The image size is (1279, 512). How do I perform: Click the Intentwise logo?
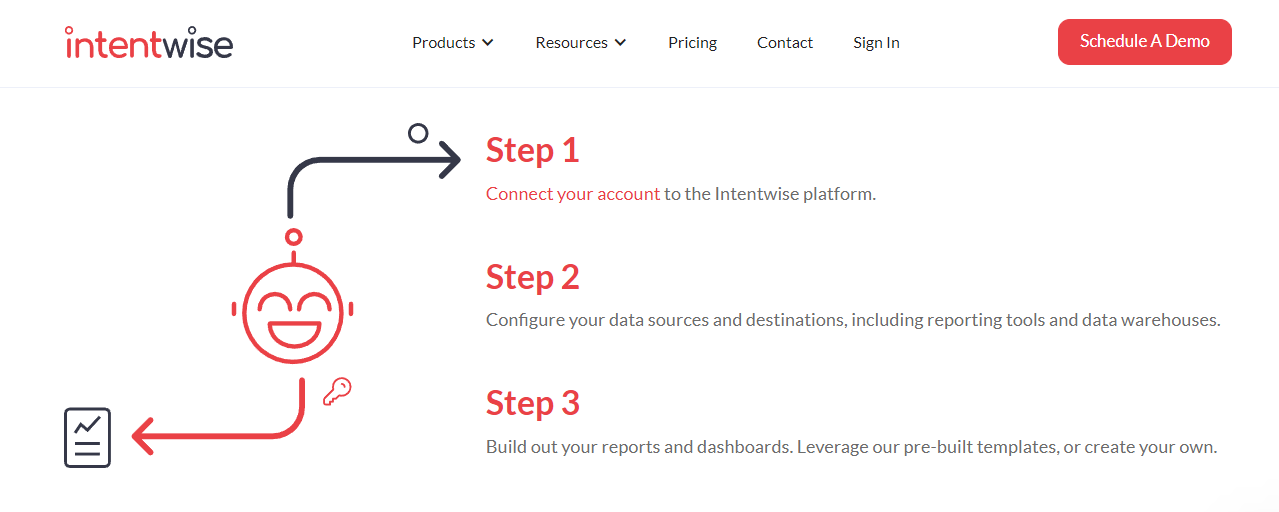click(x=148, y=42)
